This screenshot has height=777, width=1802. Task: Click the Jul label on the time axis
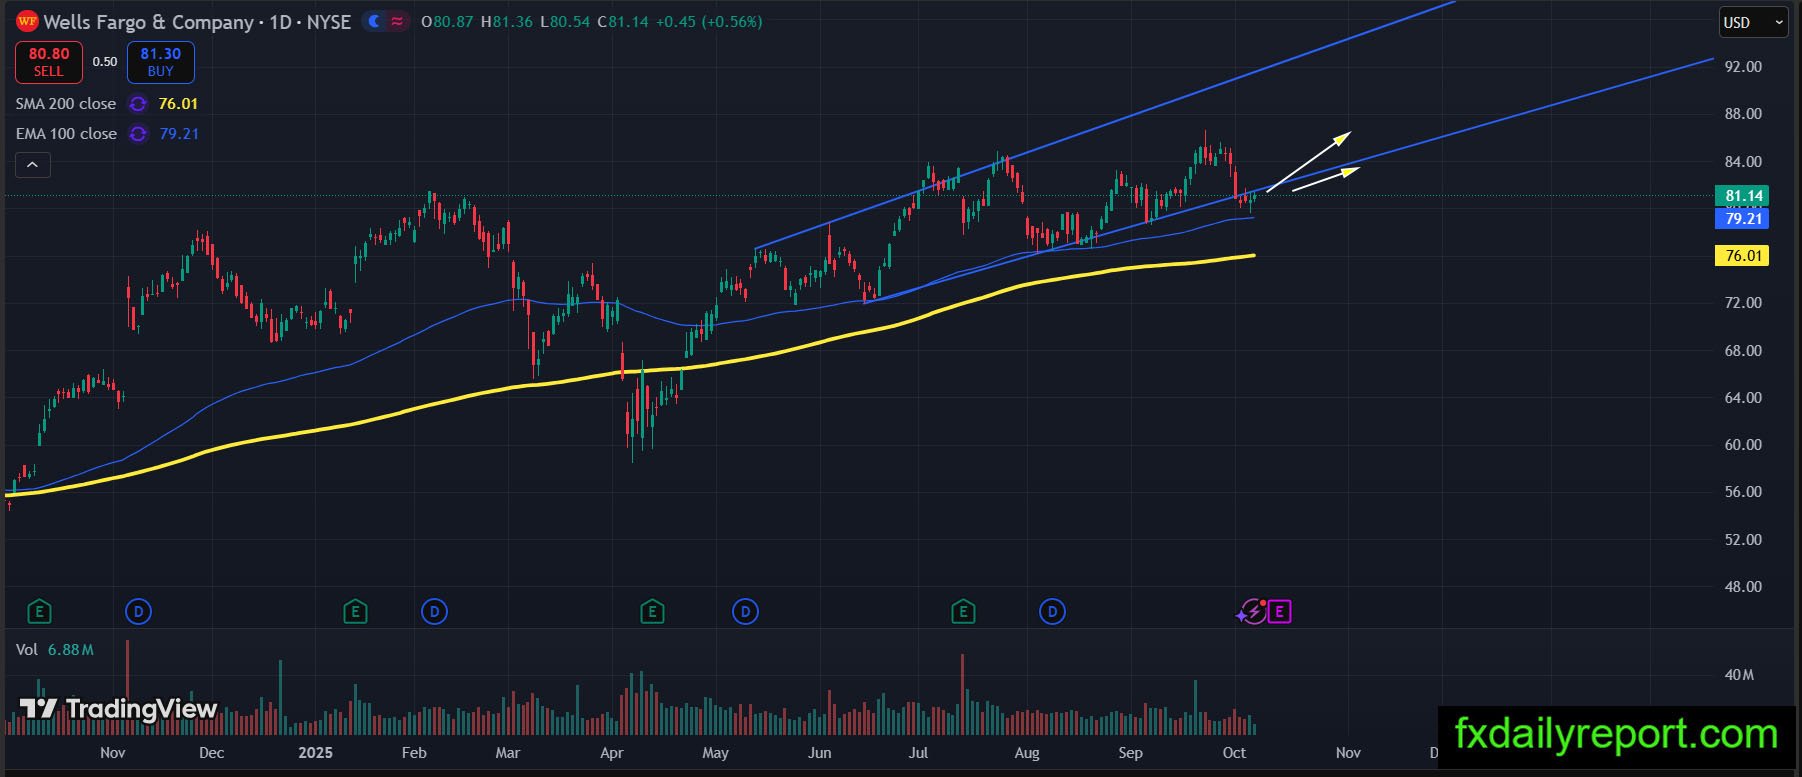click(918, 753)
